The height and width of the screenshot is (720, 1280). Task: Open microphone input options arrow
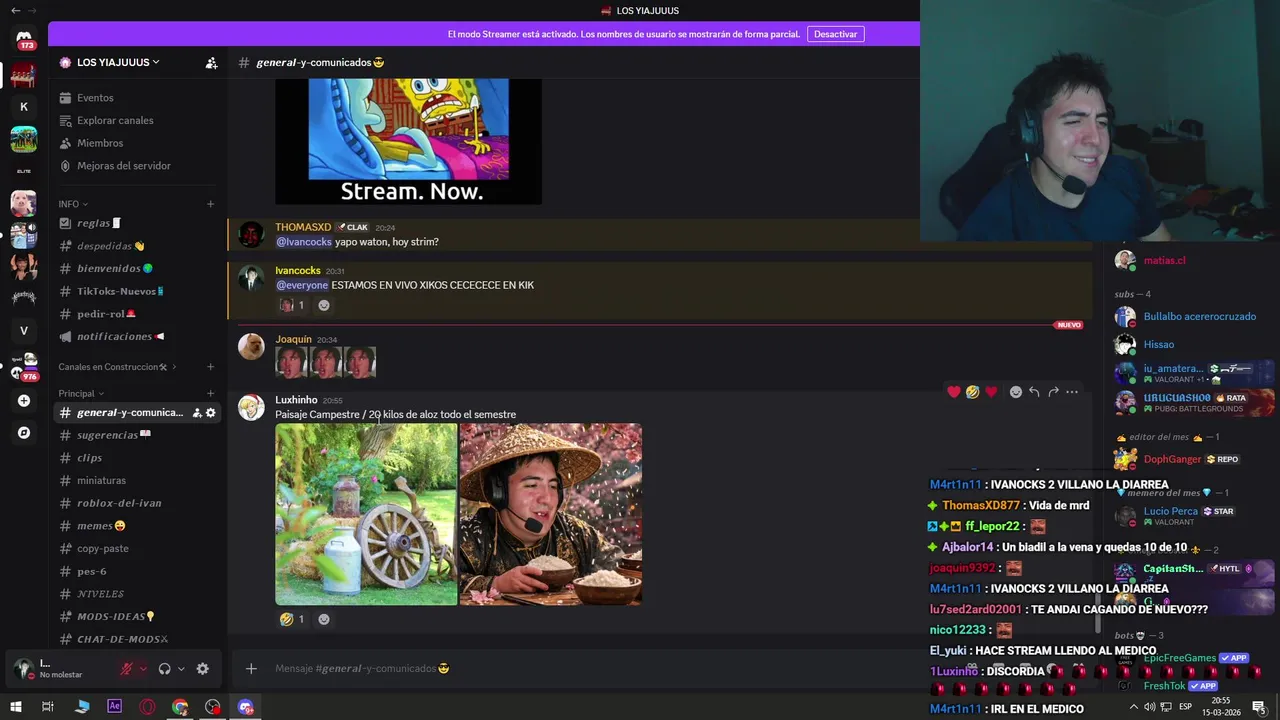pos(143,669)
